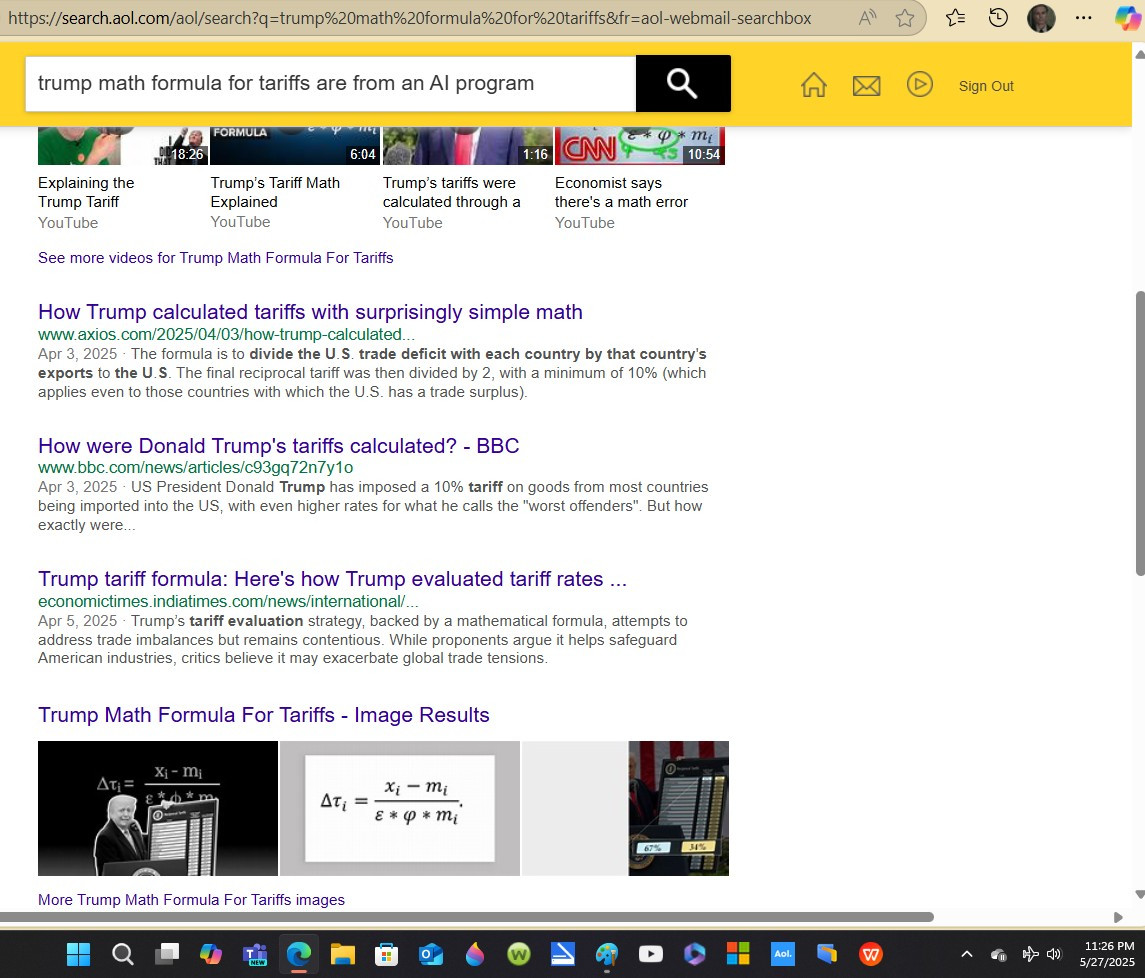
Task: Click 'More Trump Math Formula For Tariffs images' link
Action: coord(191,900)
